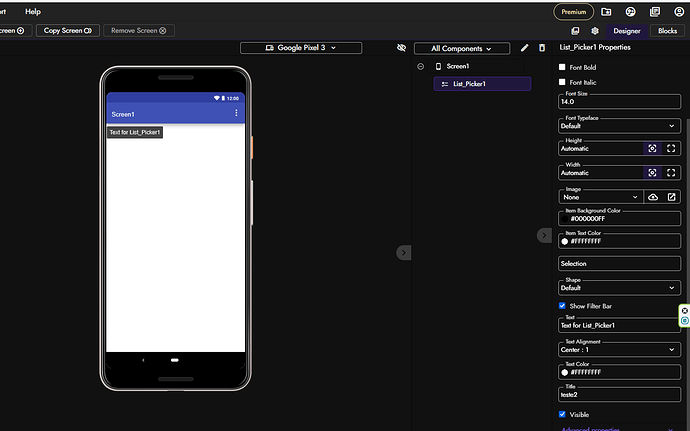Toggle hidden components eye icon
Screen dimensions: 690x431
(x=401, y=48)
